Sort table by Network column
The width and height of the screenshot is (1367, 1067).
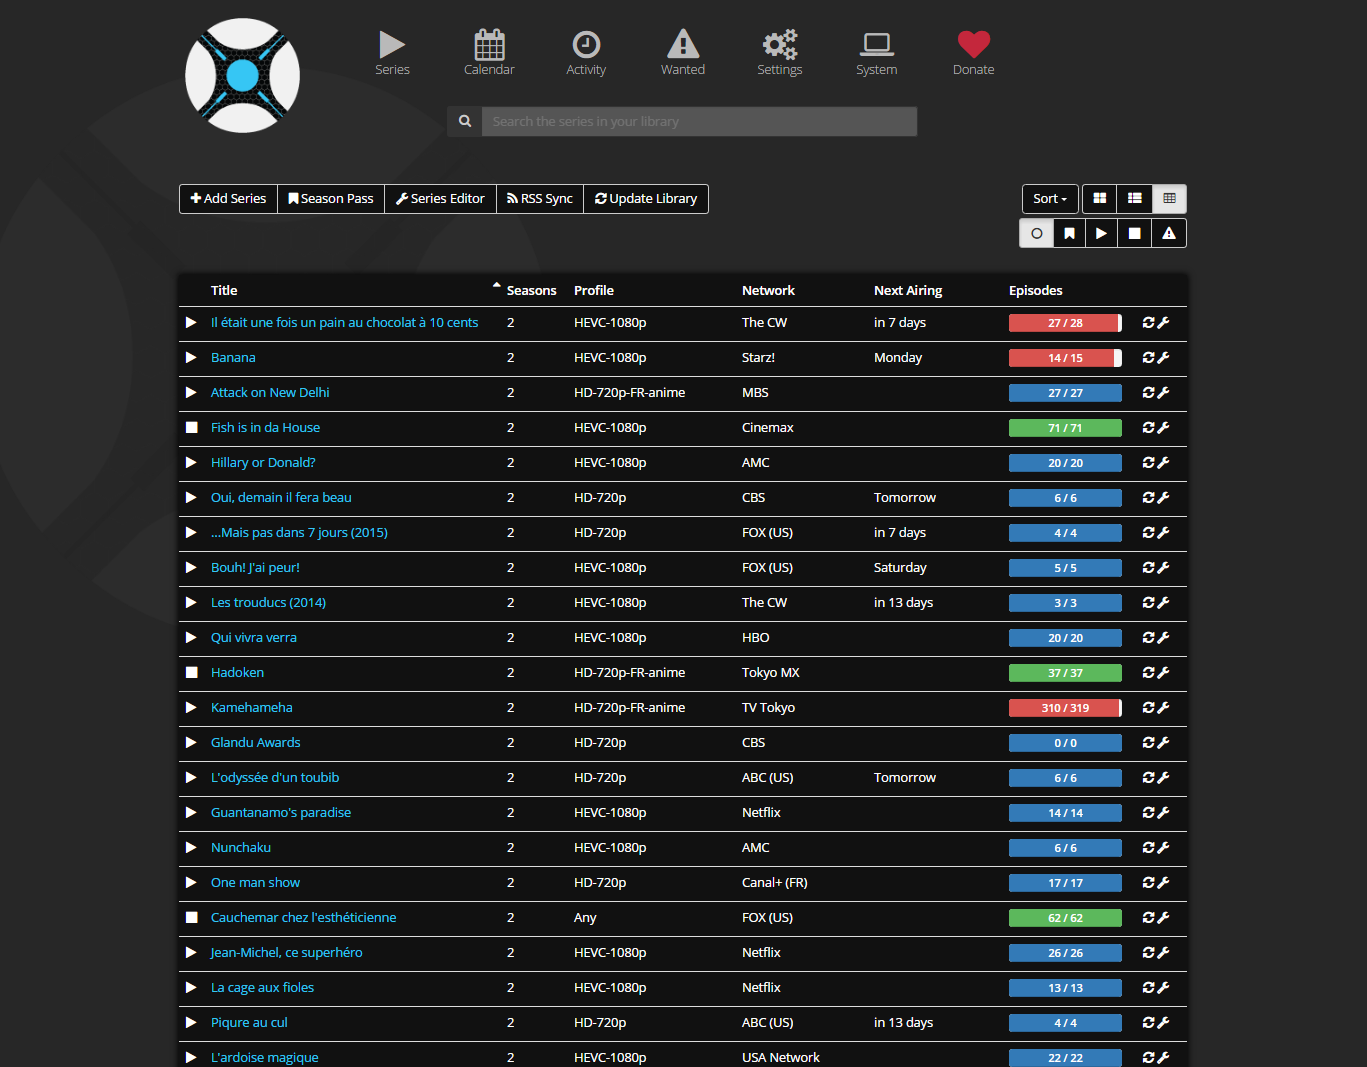click(768, 291)
